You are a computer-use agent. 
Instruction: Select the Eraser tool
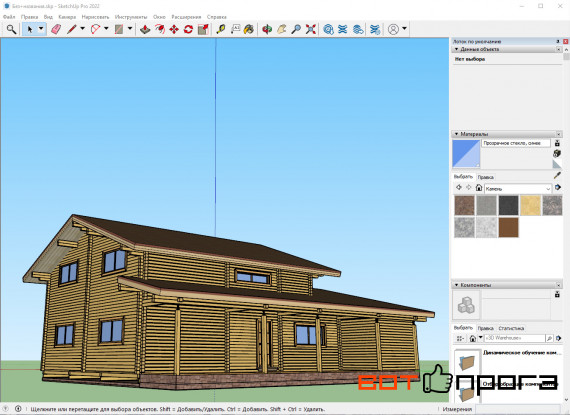click(56, 29)
